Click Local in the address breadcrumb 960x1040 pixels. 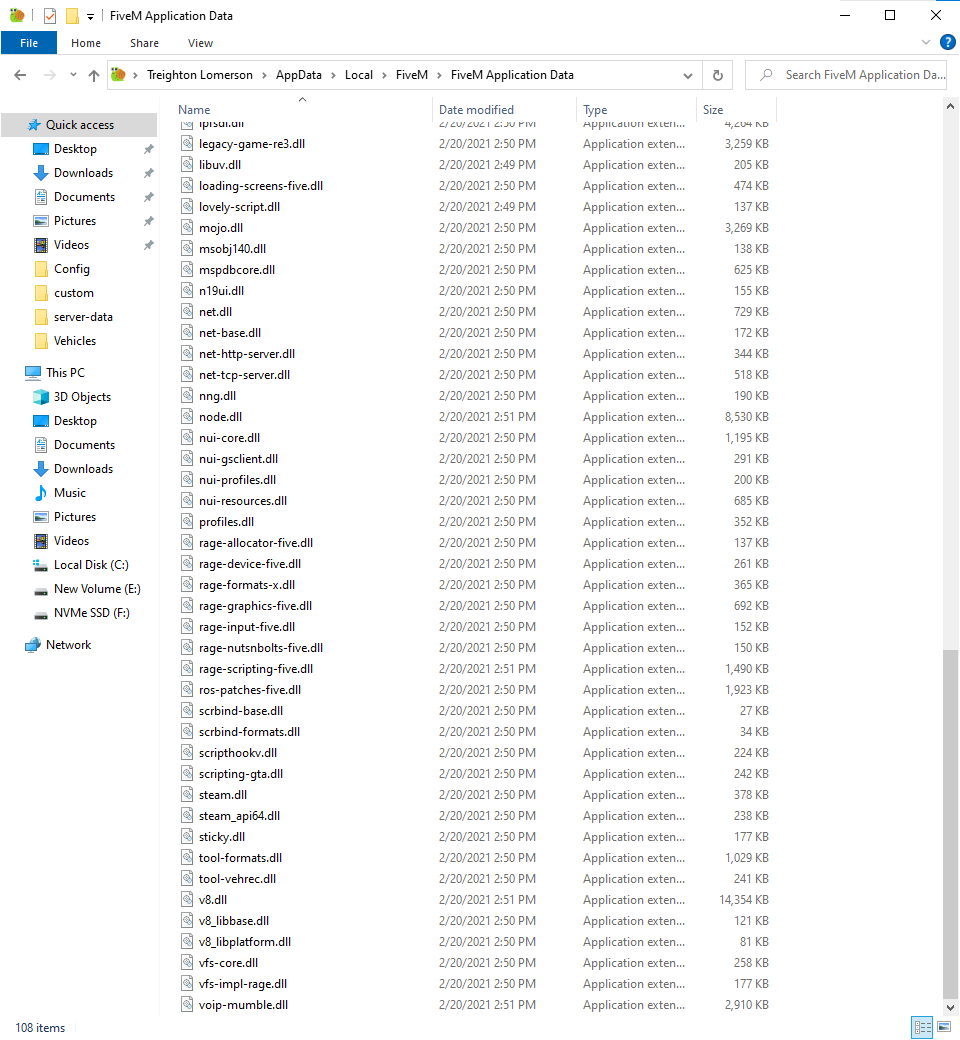point(359,75)
